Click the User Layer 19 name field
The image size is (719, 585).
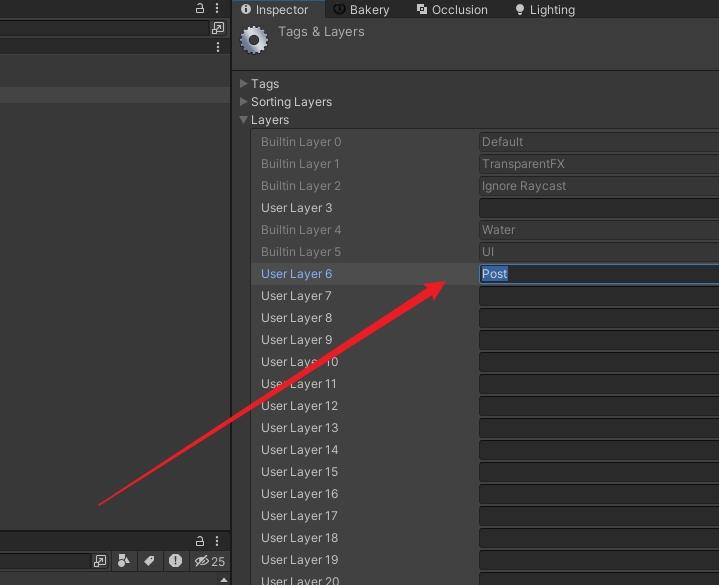point(599,560)
